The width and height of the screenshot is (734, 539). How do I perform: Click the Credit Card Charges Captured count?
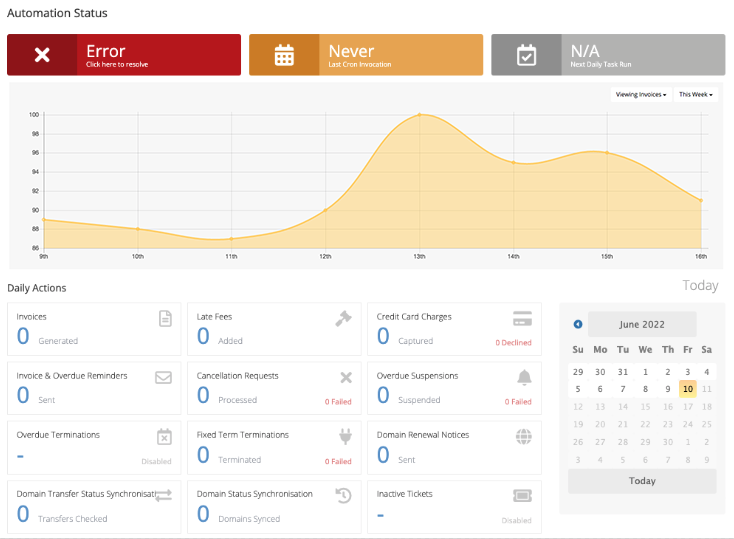click(383, 336)
